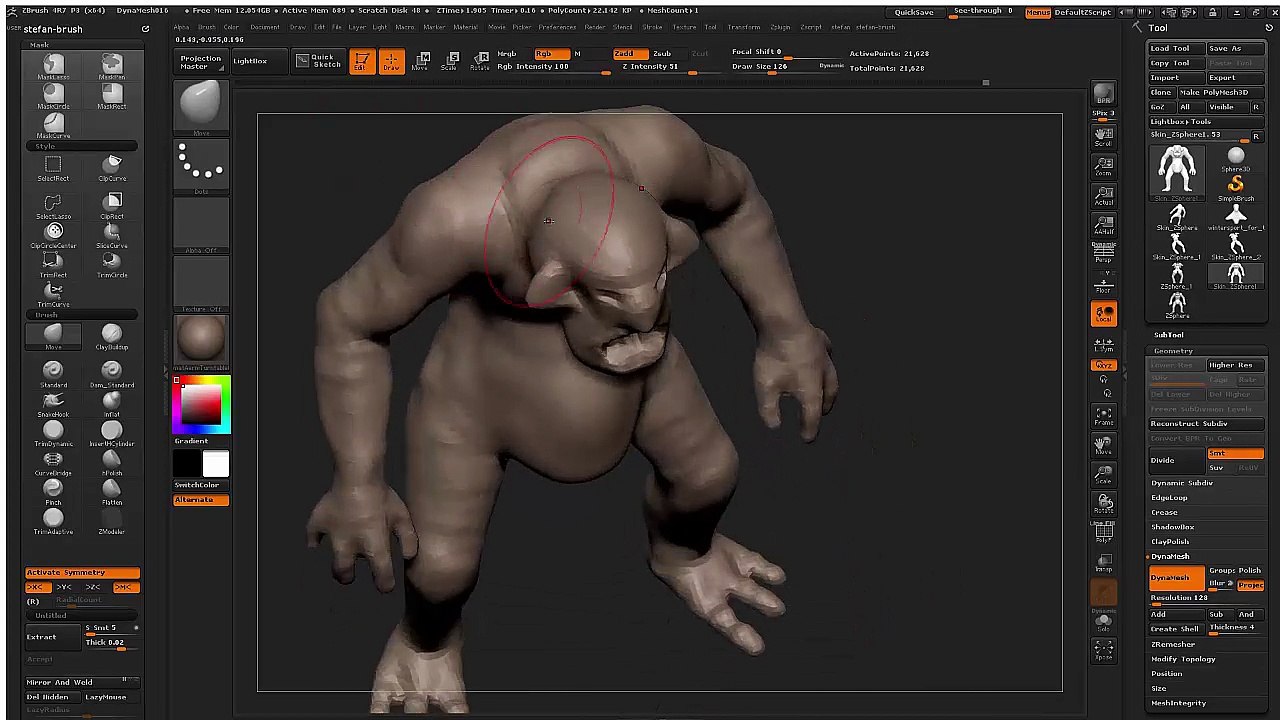Viewport: 1280px width, 720px height.
Task: Activate Scale transform mode in top shelf
Action: [x=452, y=61]
